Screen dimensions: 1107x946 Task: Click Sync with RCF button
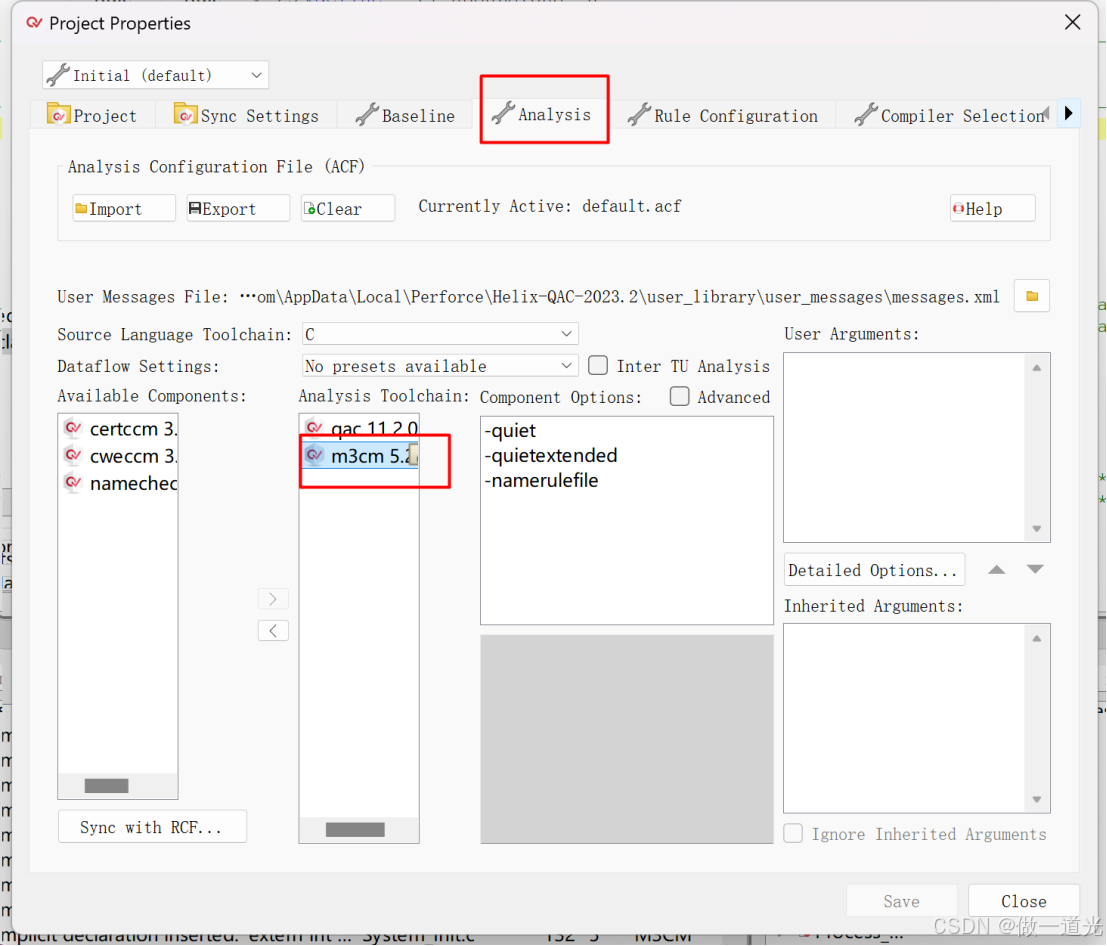(x=152, y=827)
